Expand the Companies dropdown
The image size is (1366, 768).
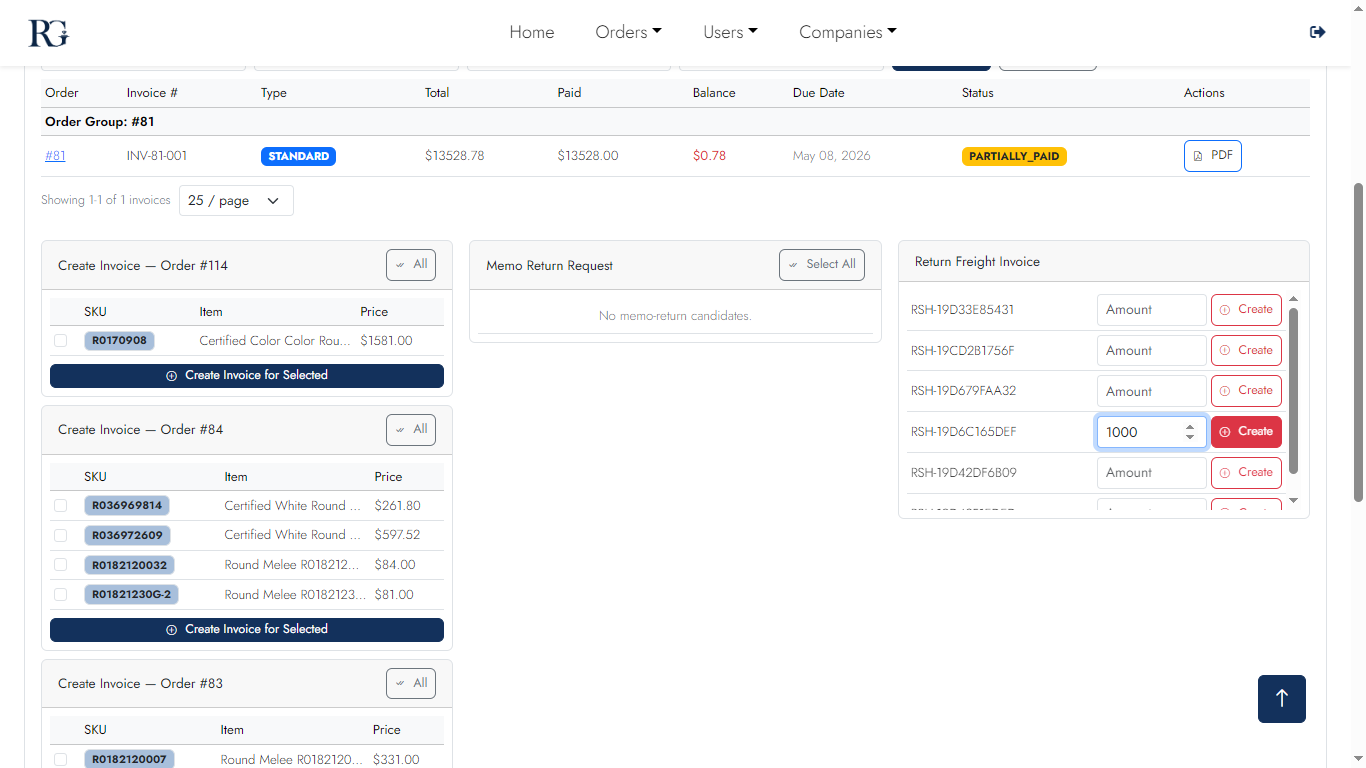[847, 31]
